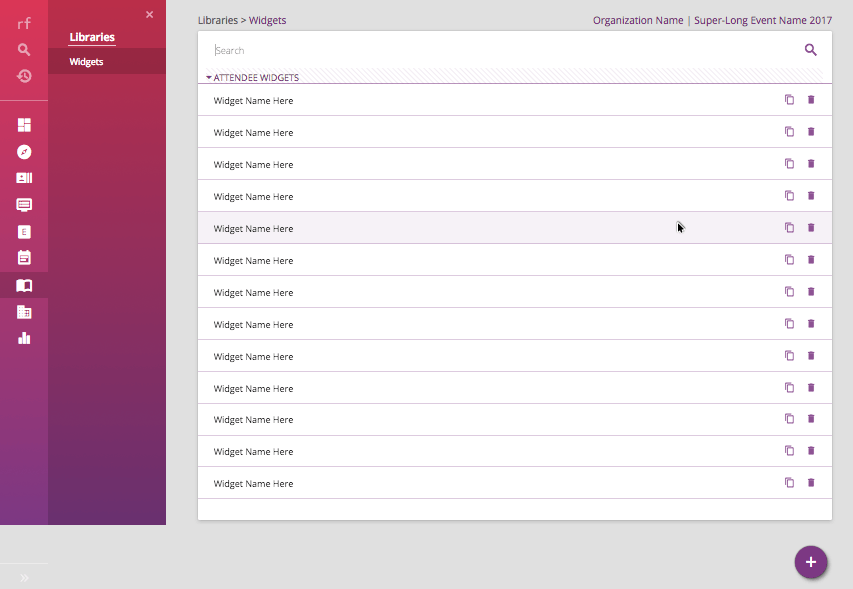Open the building grid icon in sidebar
Screen dimensions: 853x589
coord(24,312)
